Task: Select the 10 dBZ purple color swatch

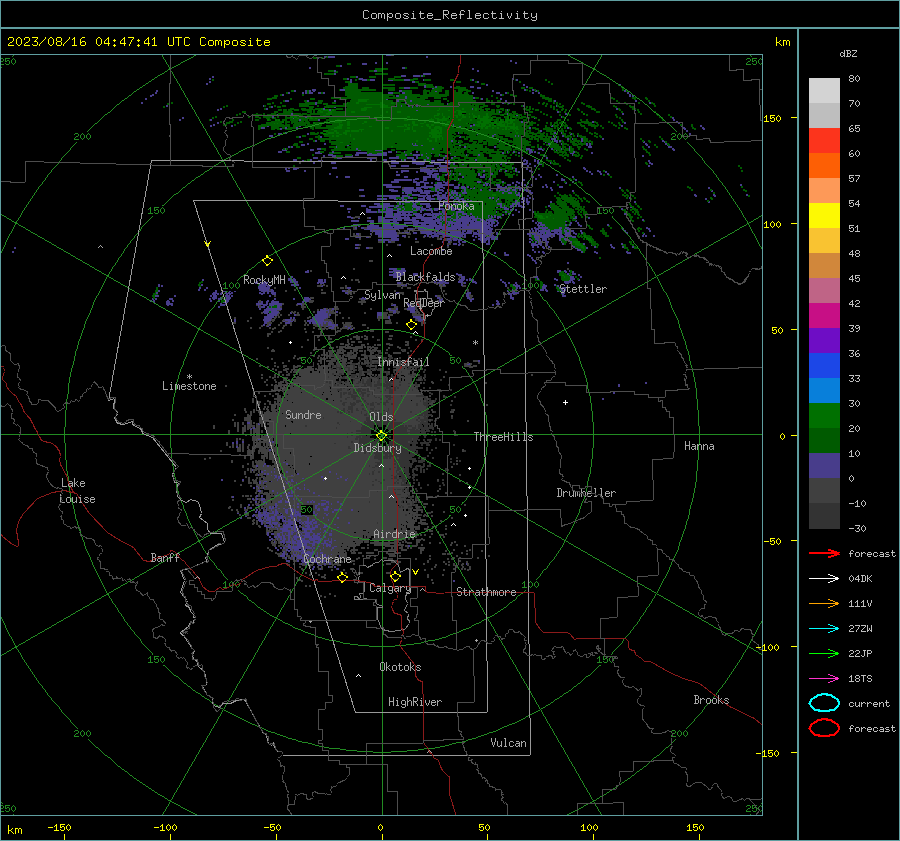Action: (824, 466)
